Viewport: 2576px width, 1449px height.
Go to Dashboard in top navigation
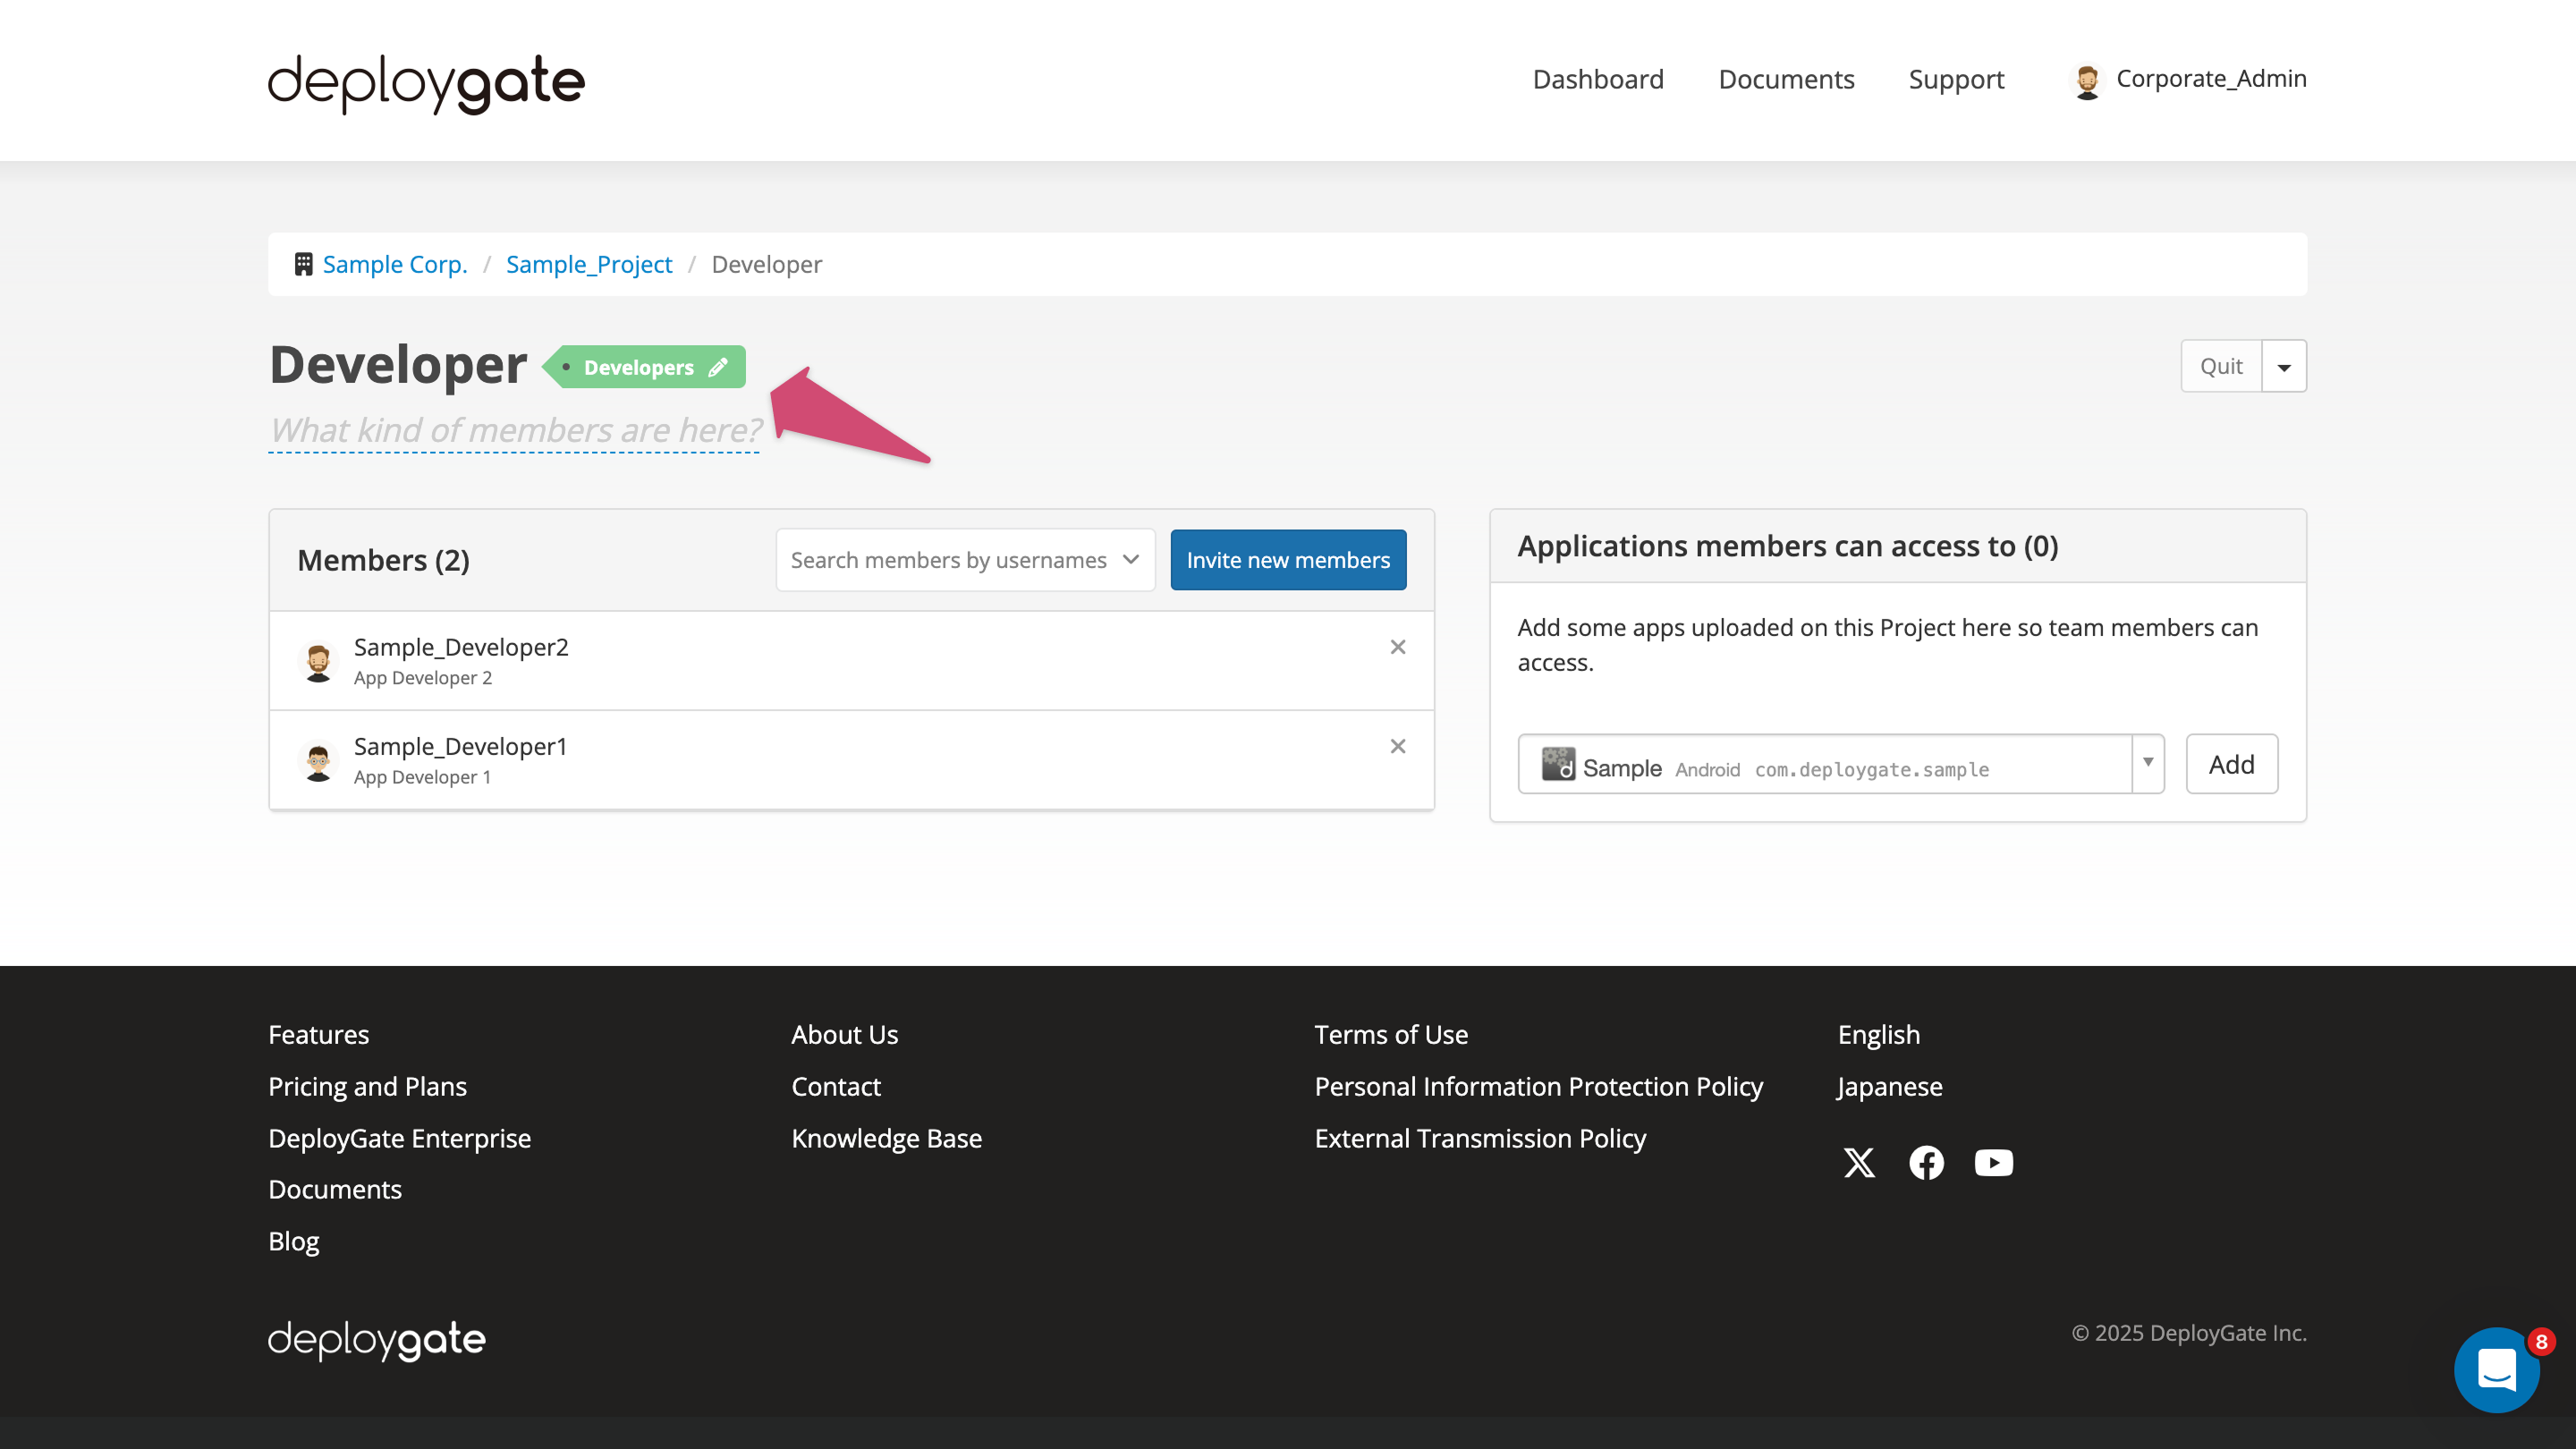pyautogui.click(x=1598, y=79)
